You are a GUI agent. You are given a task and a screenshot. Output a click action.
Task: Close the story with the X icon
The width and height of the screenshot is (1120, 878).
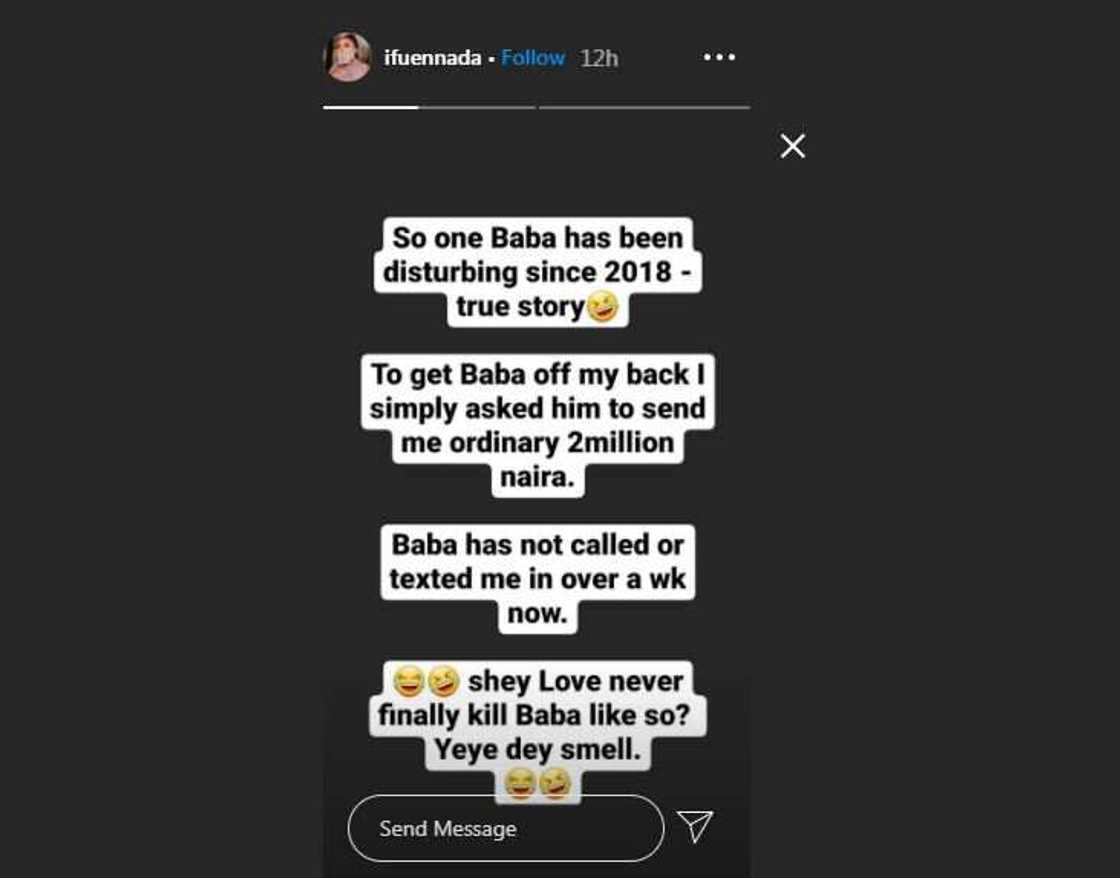792,146
